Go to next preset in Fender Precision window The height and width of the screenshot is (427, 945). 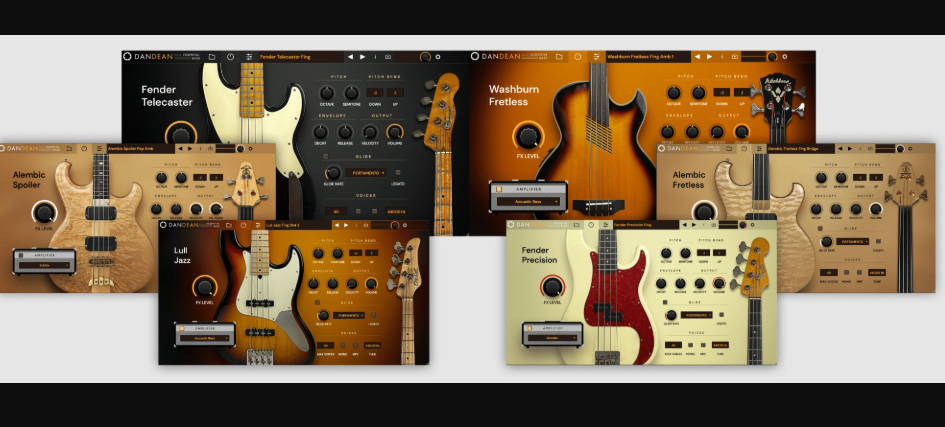[694, 225]
